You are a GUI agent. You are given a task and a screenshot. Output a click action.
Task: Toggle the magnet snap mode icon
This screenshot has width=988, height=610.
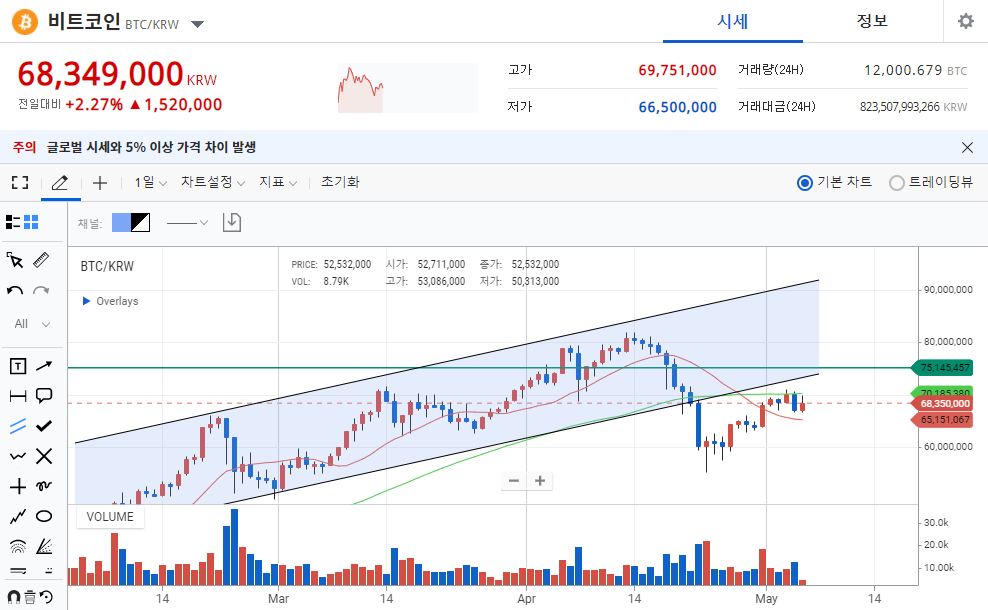(14, 597)
